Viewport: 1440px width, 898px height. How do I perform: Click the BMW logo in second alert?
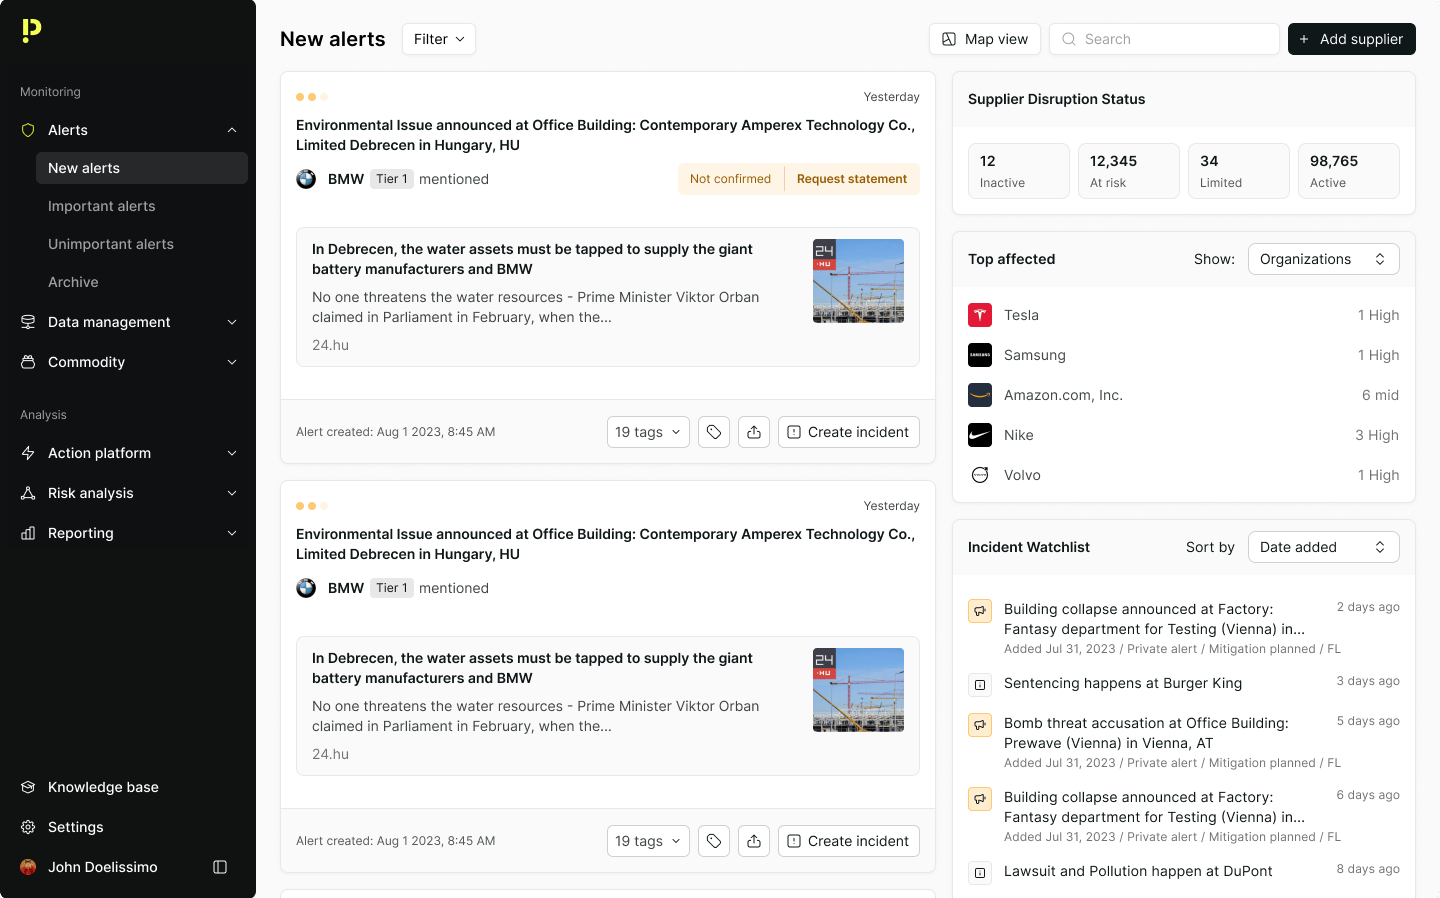[x=306, y=588]
